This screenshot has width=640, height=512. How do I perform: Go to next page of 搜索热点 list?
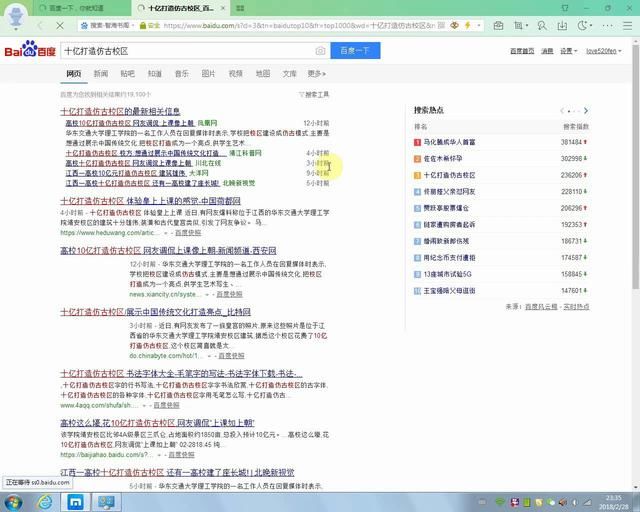(586, 111)
